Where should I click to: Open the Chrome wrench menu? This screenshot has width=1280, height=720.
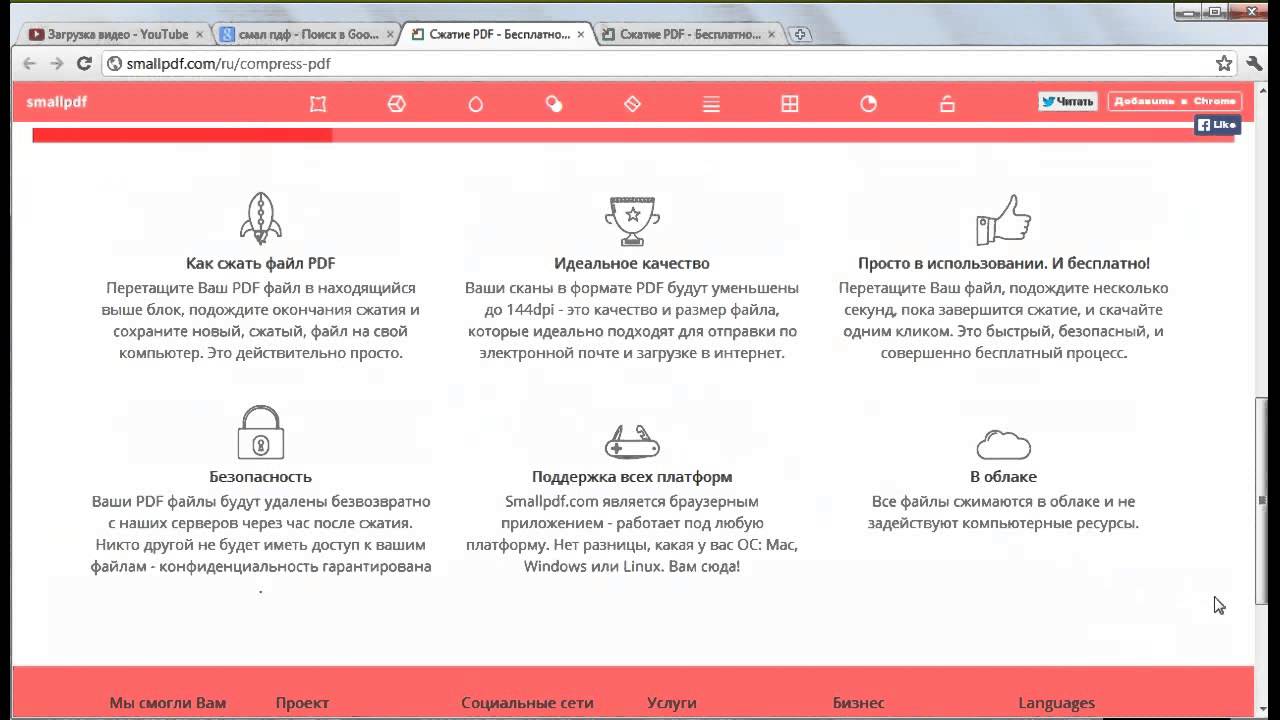tap(1255, 63)
